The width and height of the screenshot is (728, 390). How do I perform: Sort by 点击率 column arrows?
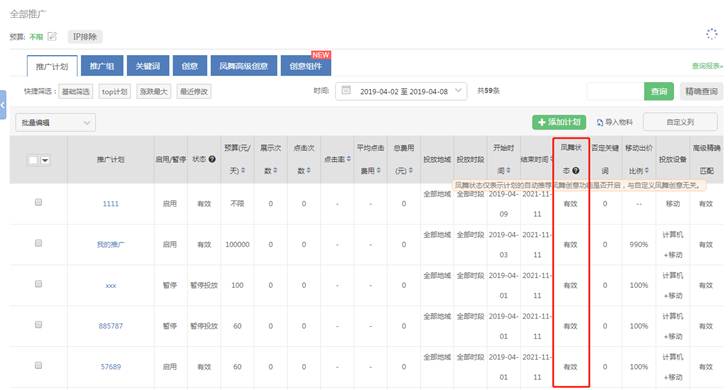pos(349,159)
